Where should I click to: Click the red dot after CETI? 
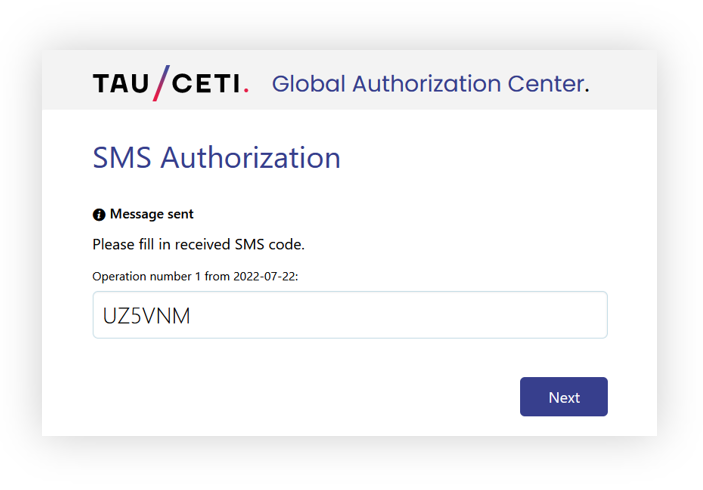point(246,91)
